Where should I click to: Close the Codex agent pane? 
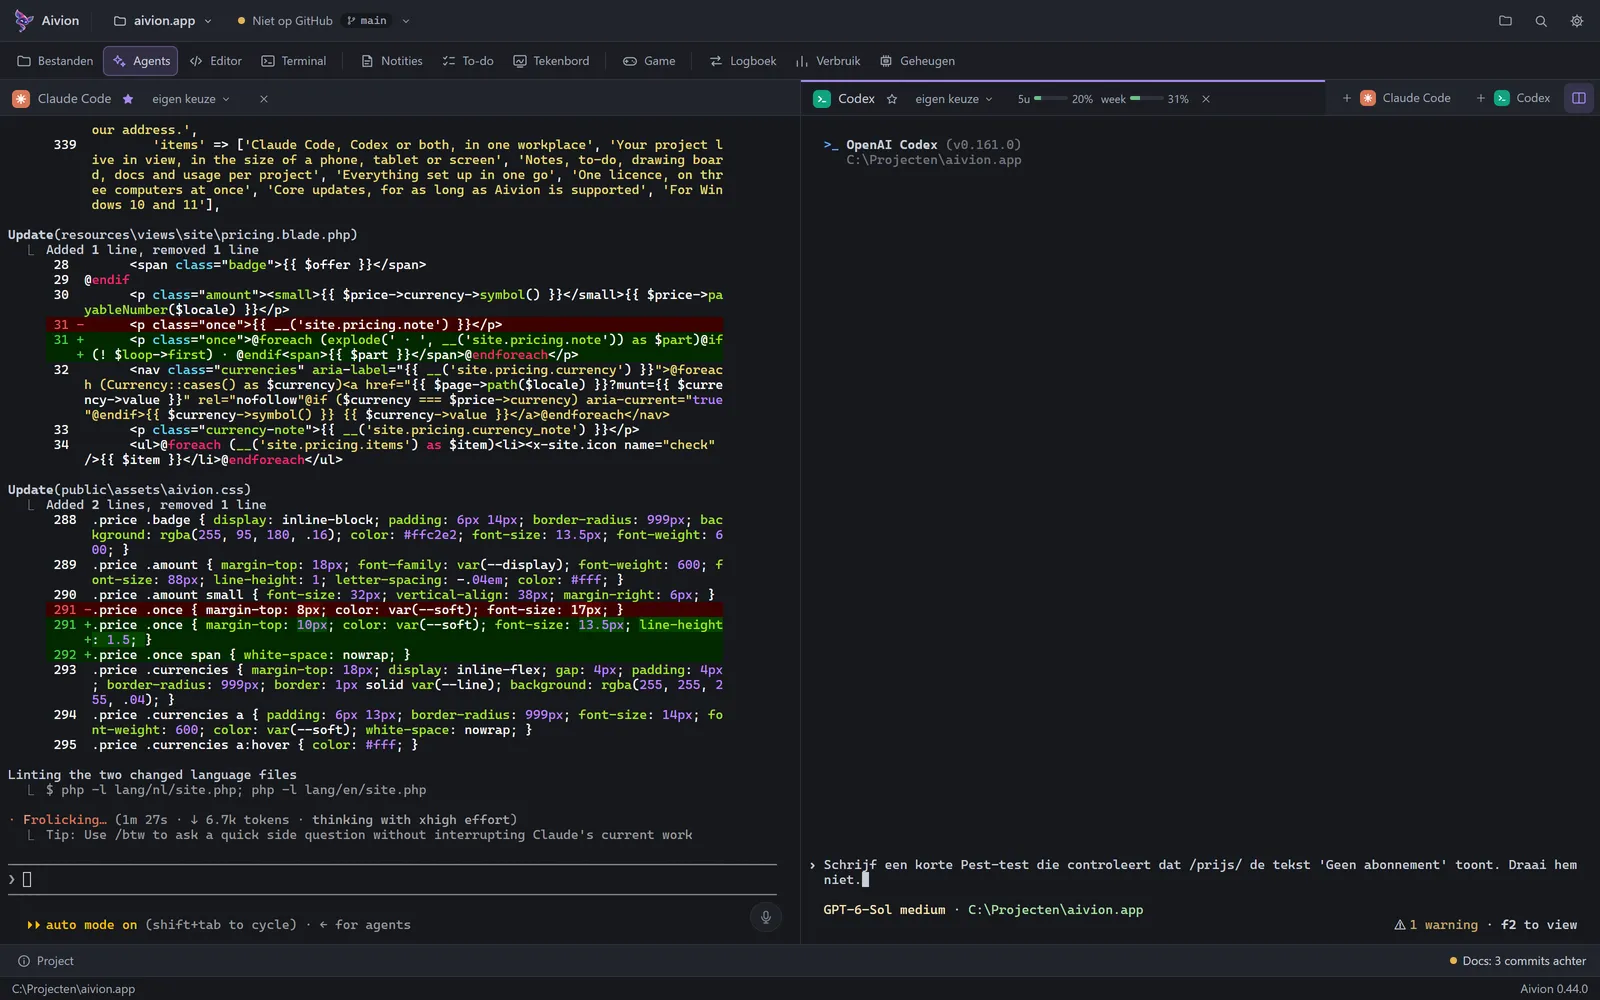point(1206,99)
